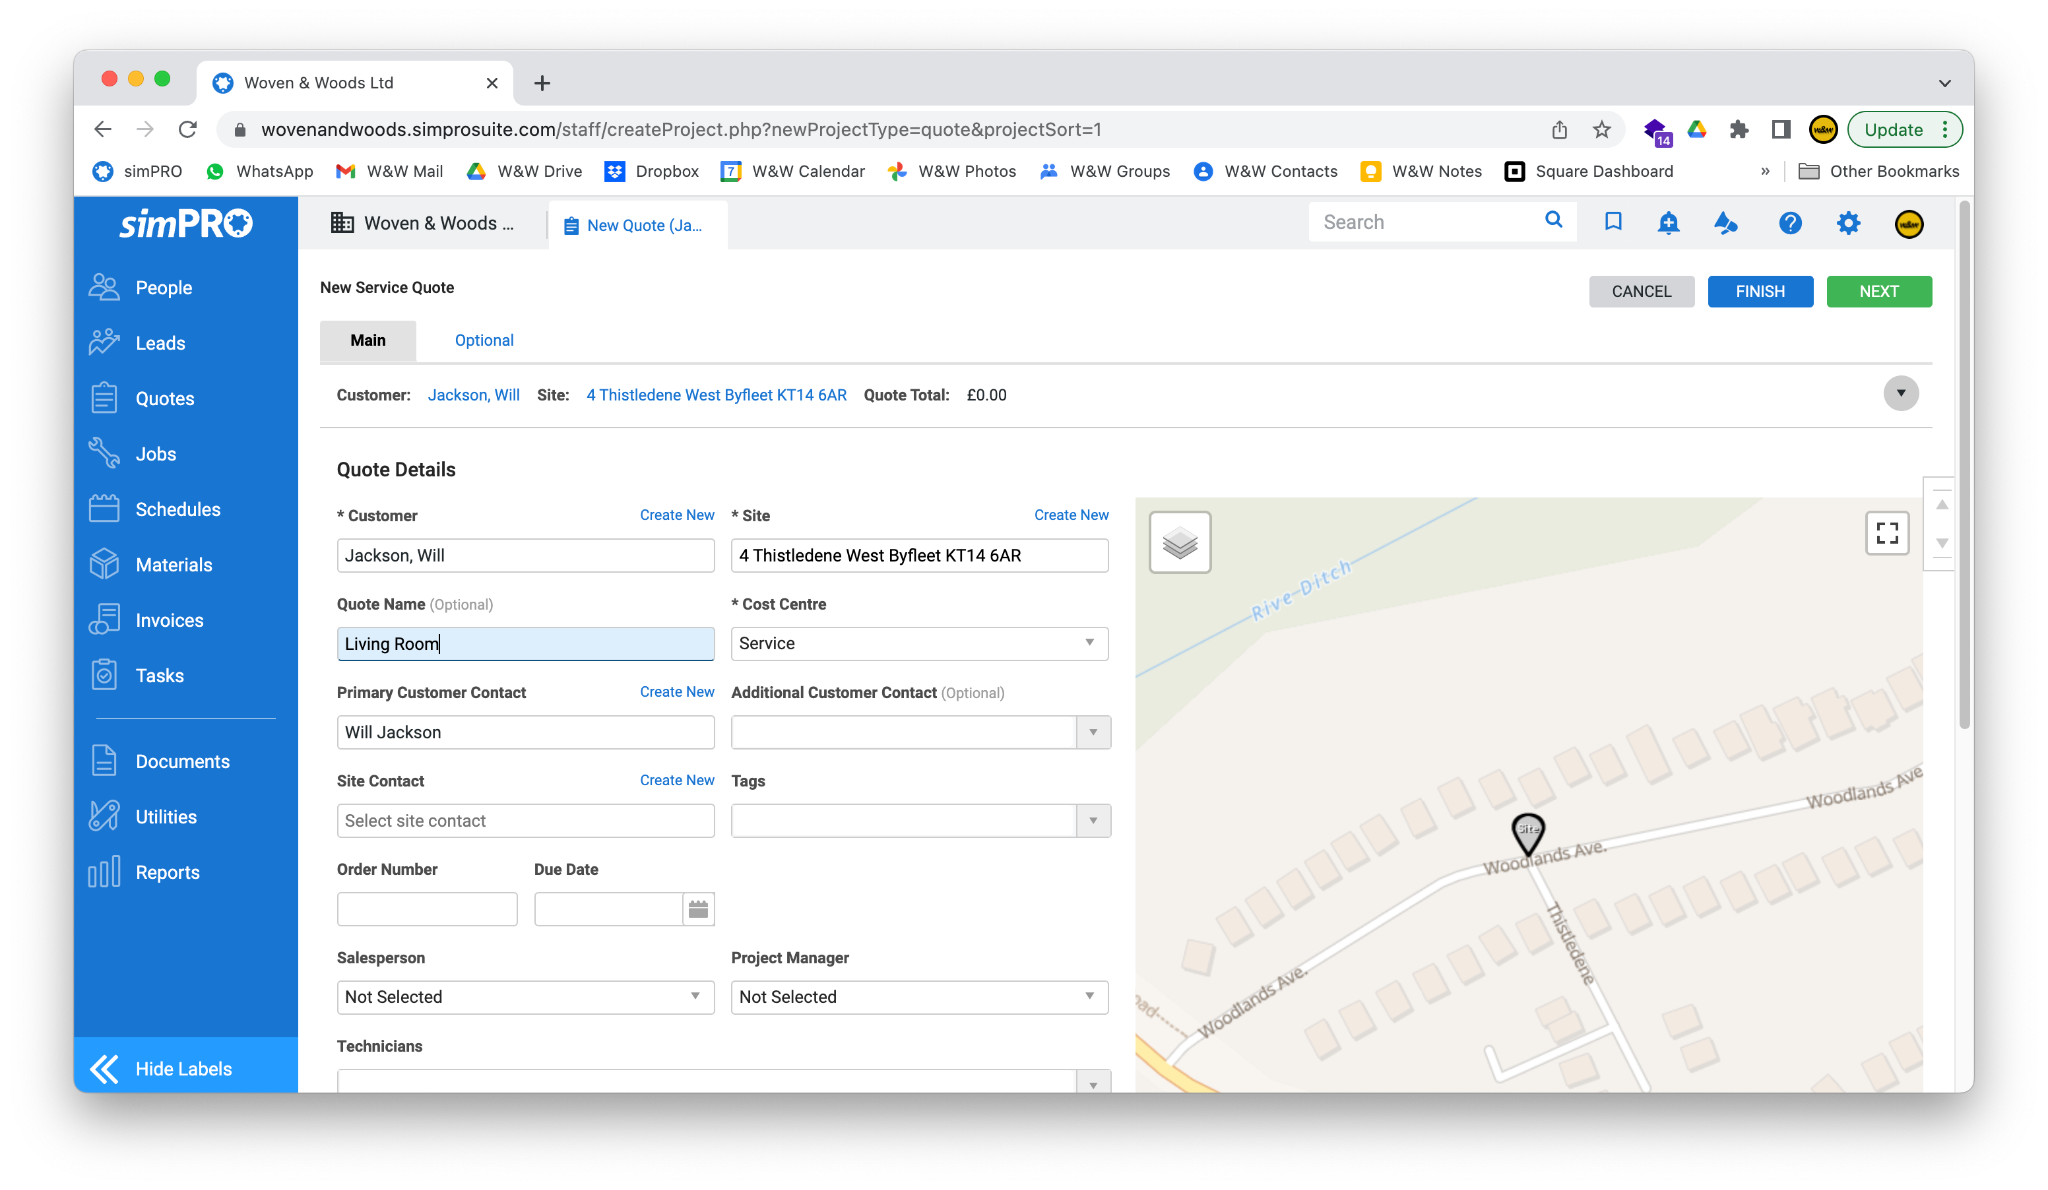2048x1190 pixels.
Task: Open the settings gear icon in header
Action: (x=1848, y=223)
